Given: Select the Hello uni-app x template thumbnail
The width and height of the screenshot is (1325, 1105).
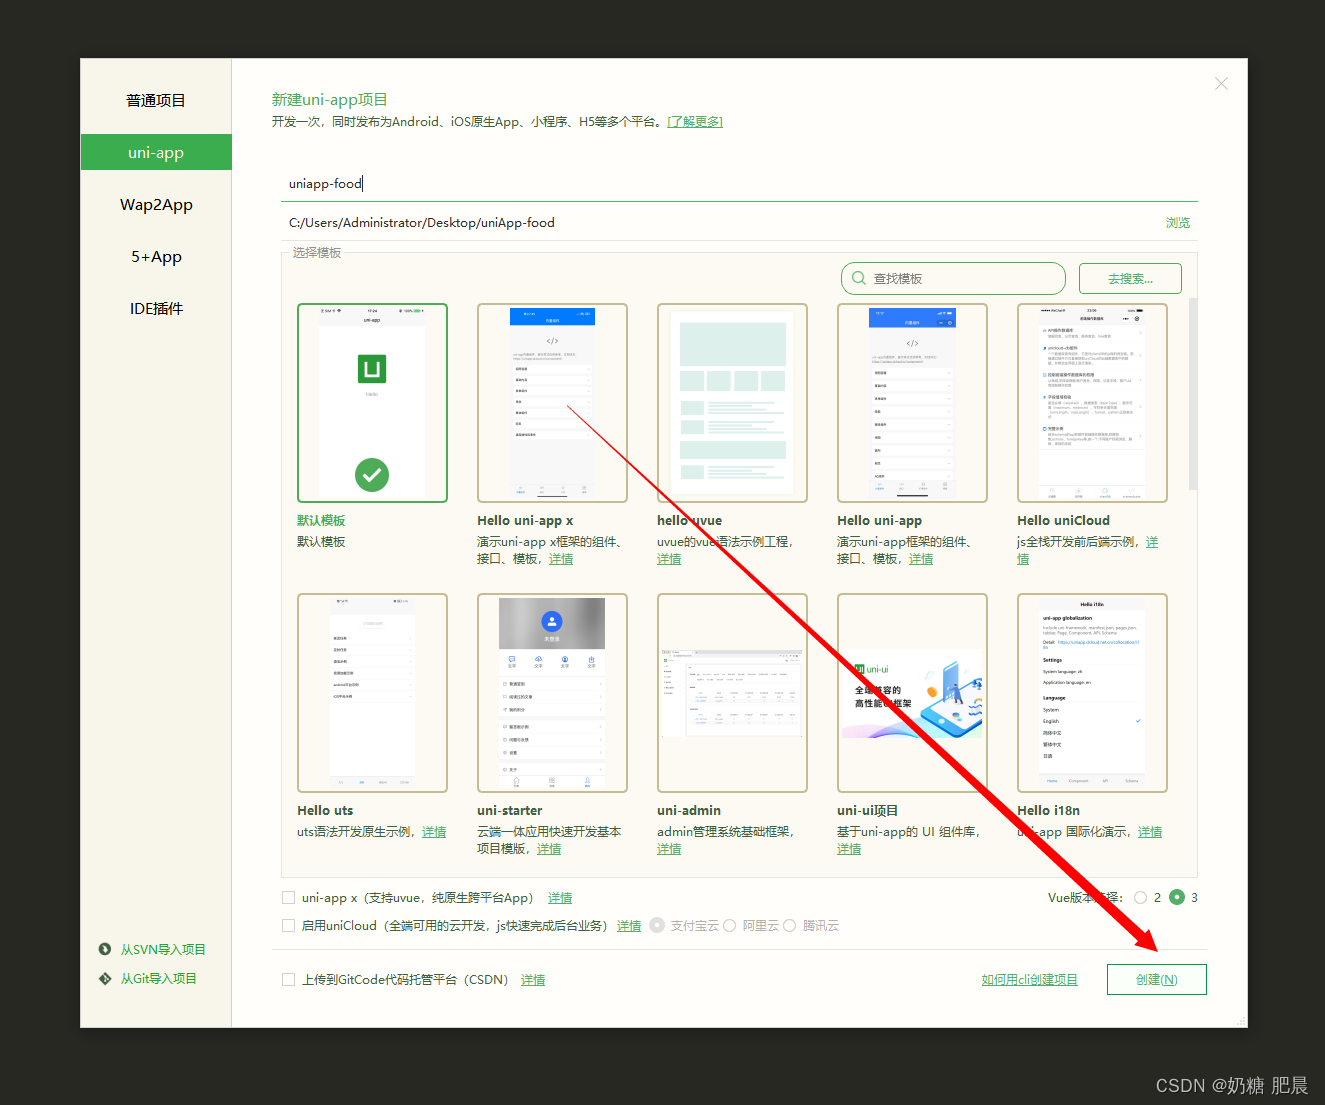Looking at the screenshot, I should click(552, 403).
